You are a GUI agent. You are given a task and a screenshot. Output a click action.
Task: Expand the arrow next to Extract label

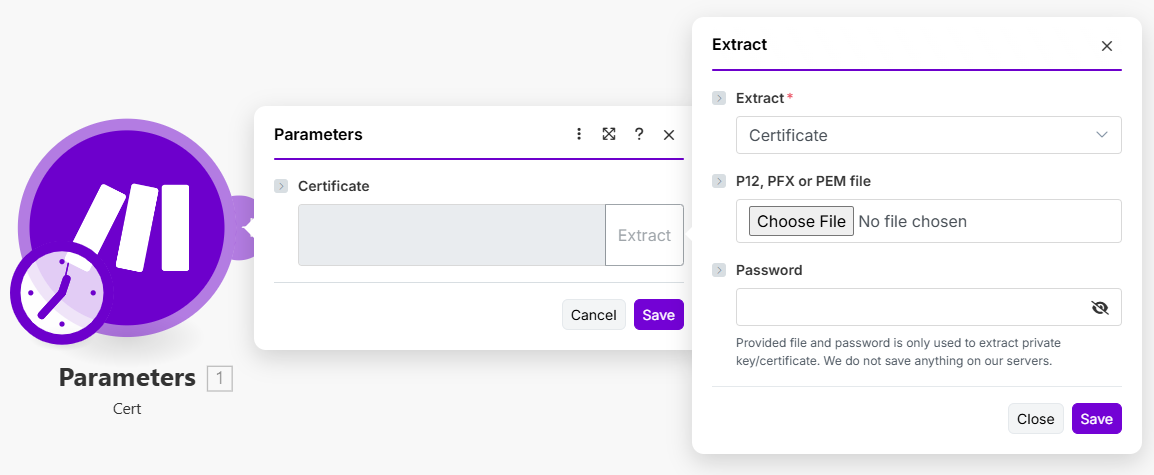click(x=719, y=98)
